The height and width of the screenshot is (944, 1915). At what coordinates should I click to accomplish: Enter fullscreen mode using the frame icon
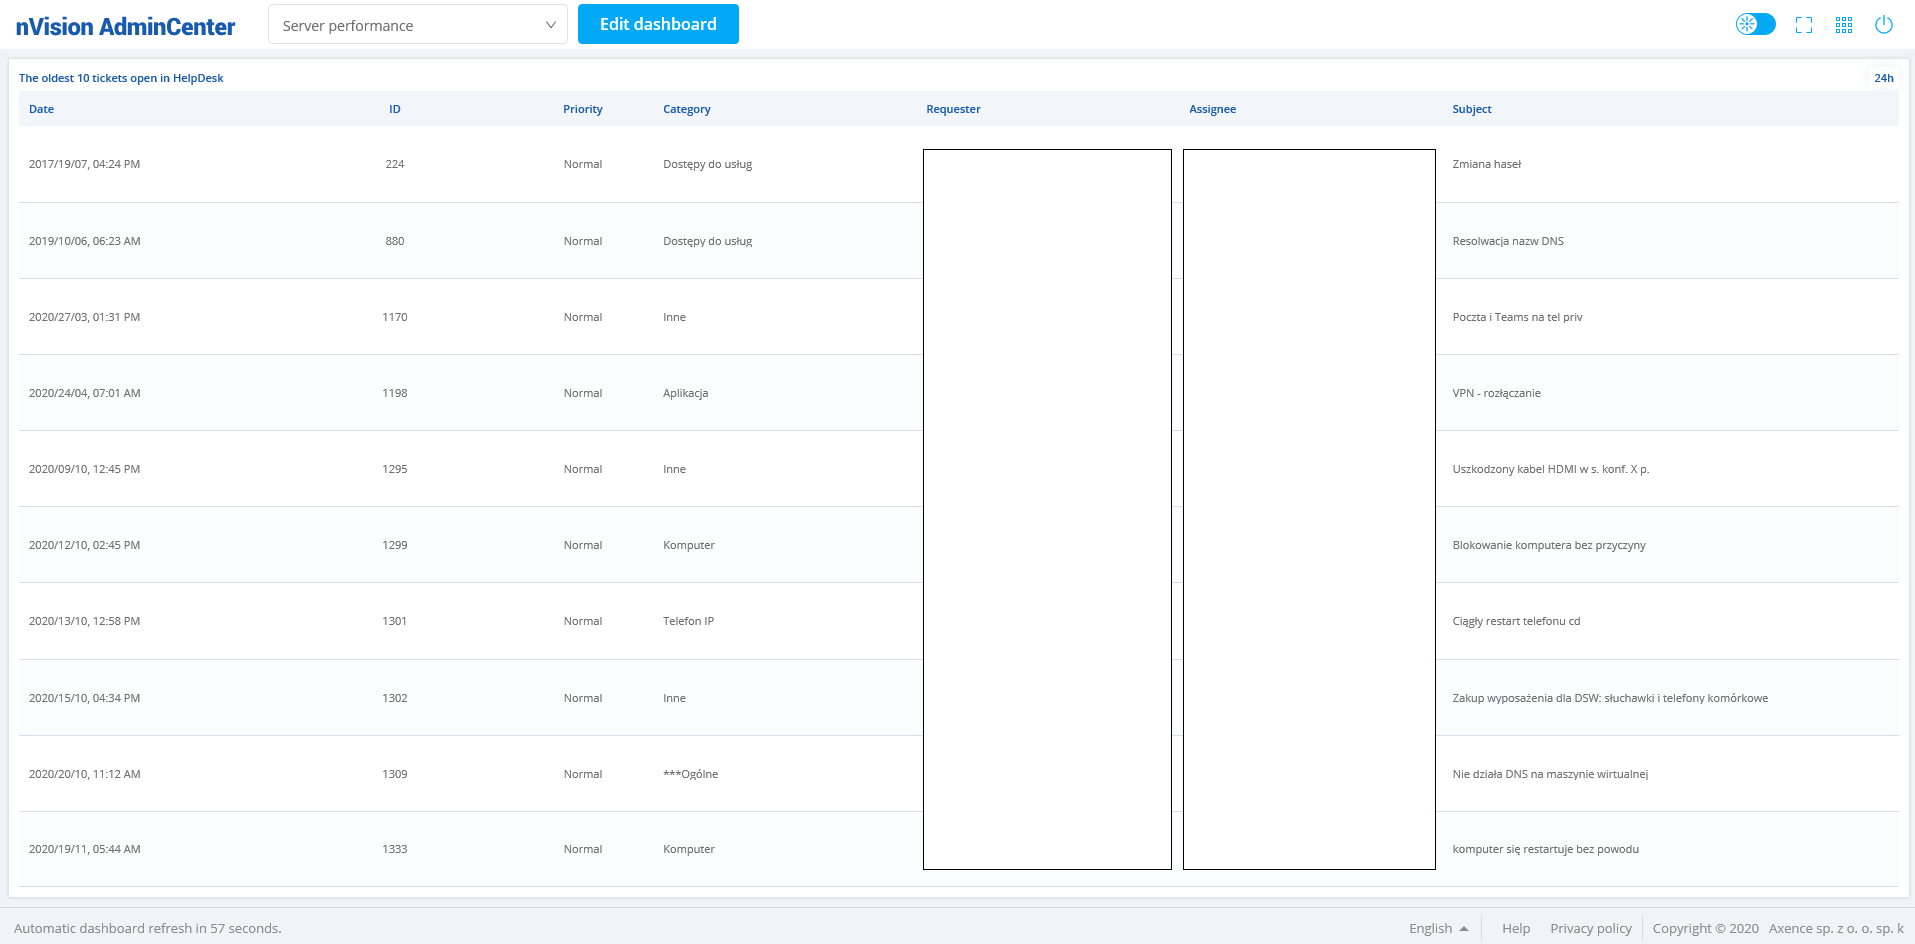point(1804,25)
